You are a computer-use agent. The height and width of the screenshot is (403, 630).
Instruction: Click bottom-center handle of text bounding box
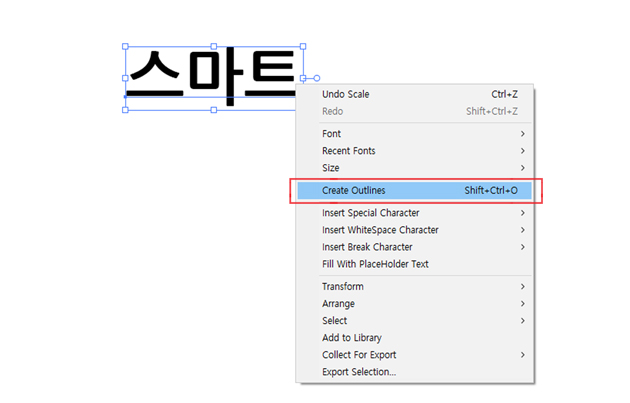[214, 110]
